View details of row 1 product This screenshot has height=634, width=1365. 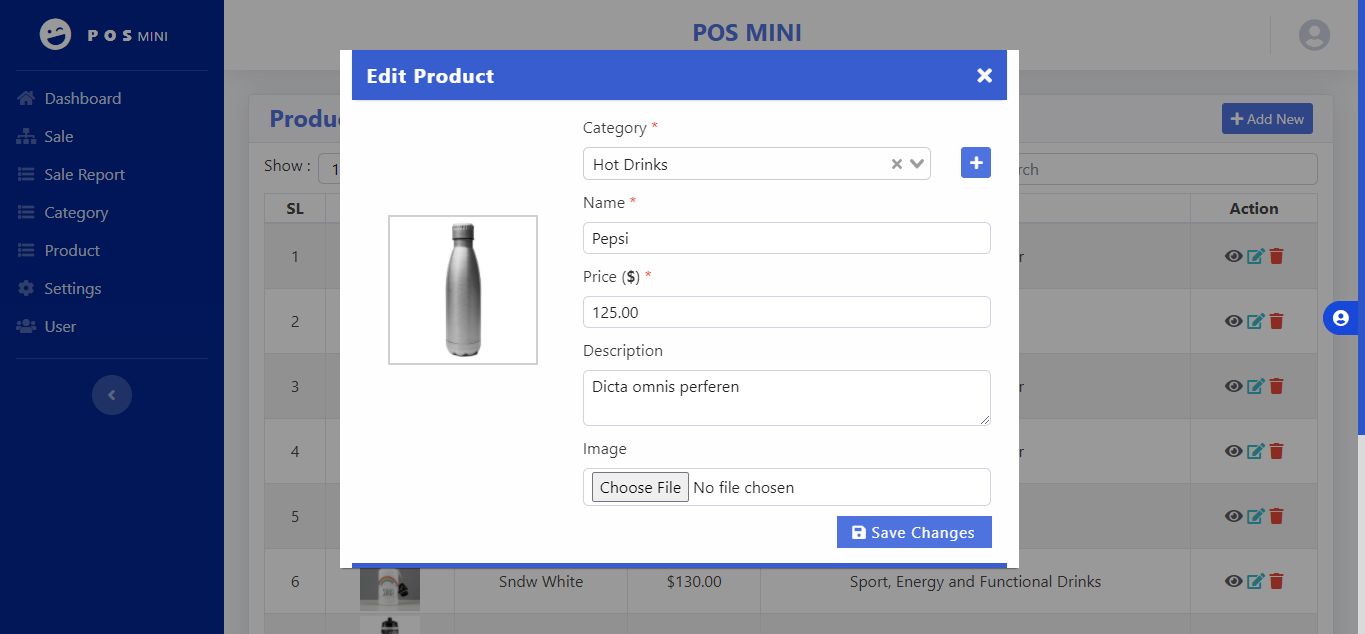click(x=1233, y=256)
